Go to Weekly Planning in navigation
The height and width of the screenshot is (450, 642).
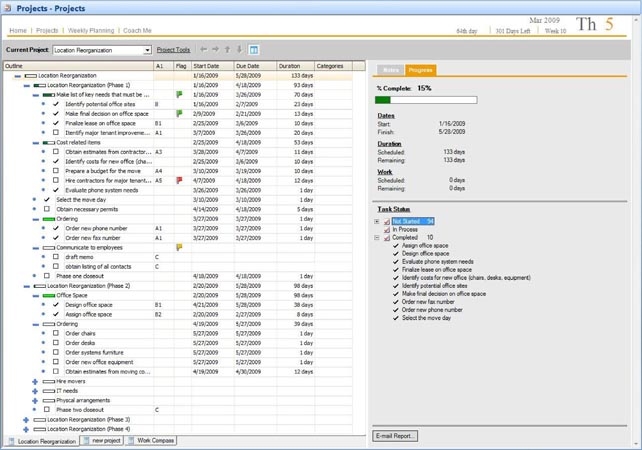click(x=91, y=30)
